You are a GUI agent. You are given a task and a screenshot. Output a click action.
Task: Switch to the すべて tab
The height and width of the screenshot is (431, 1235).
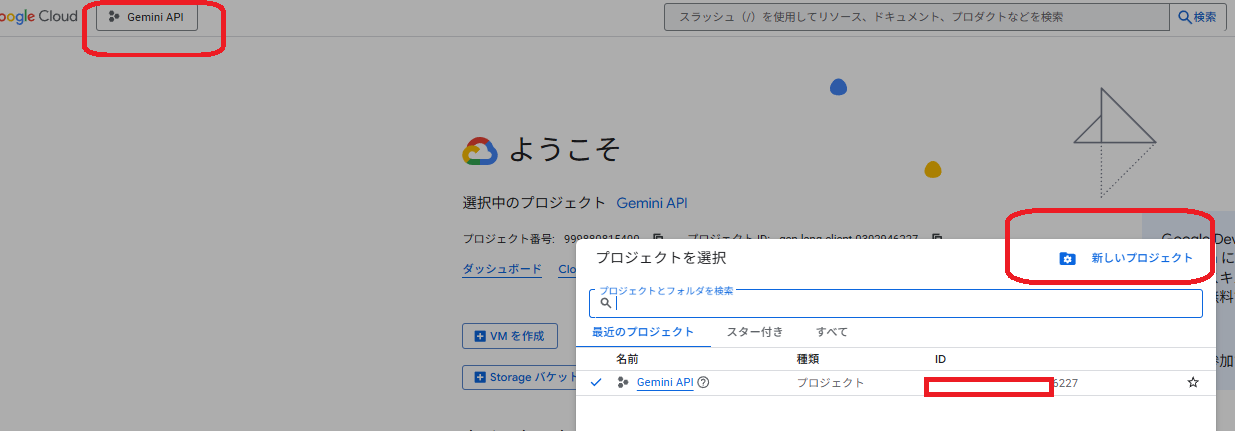831,332
